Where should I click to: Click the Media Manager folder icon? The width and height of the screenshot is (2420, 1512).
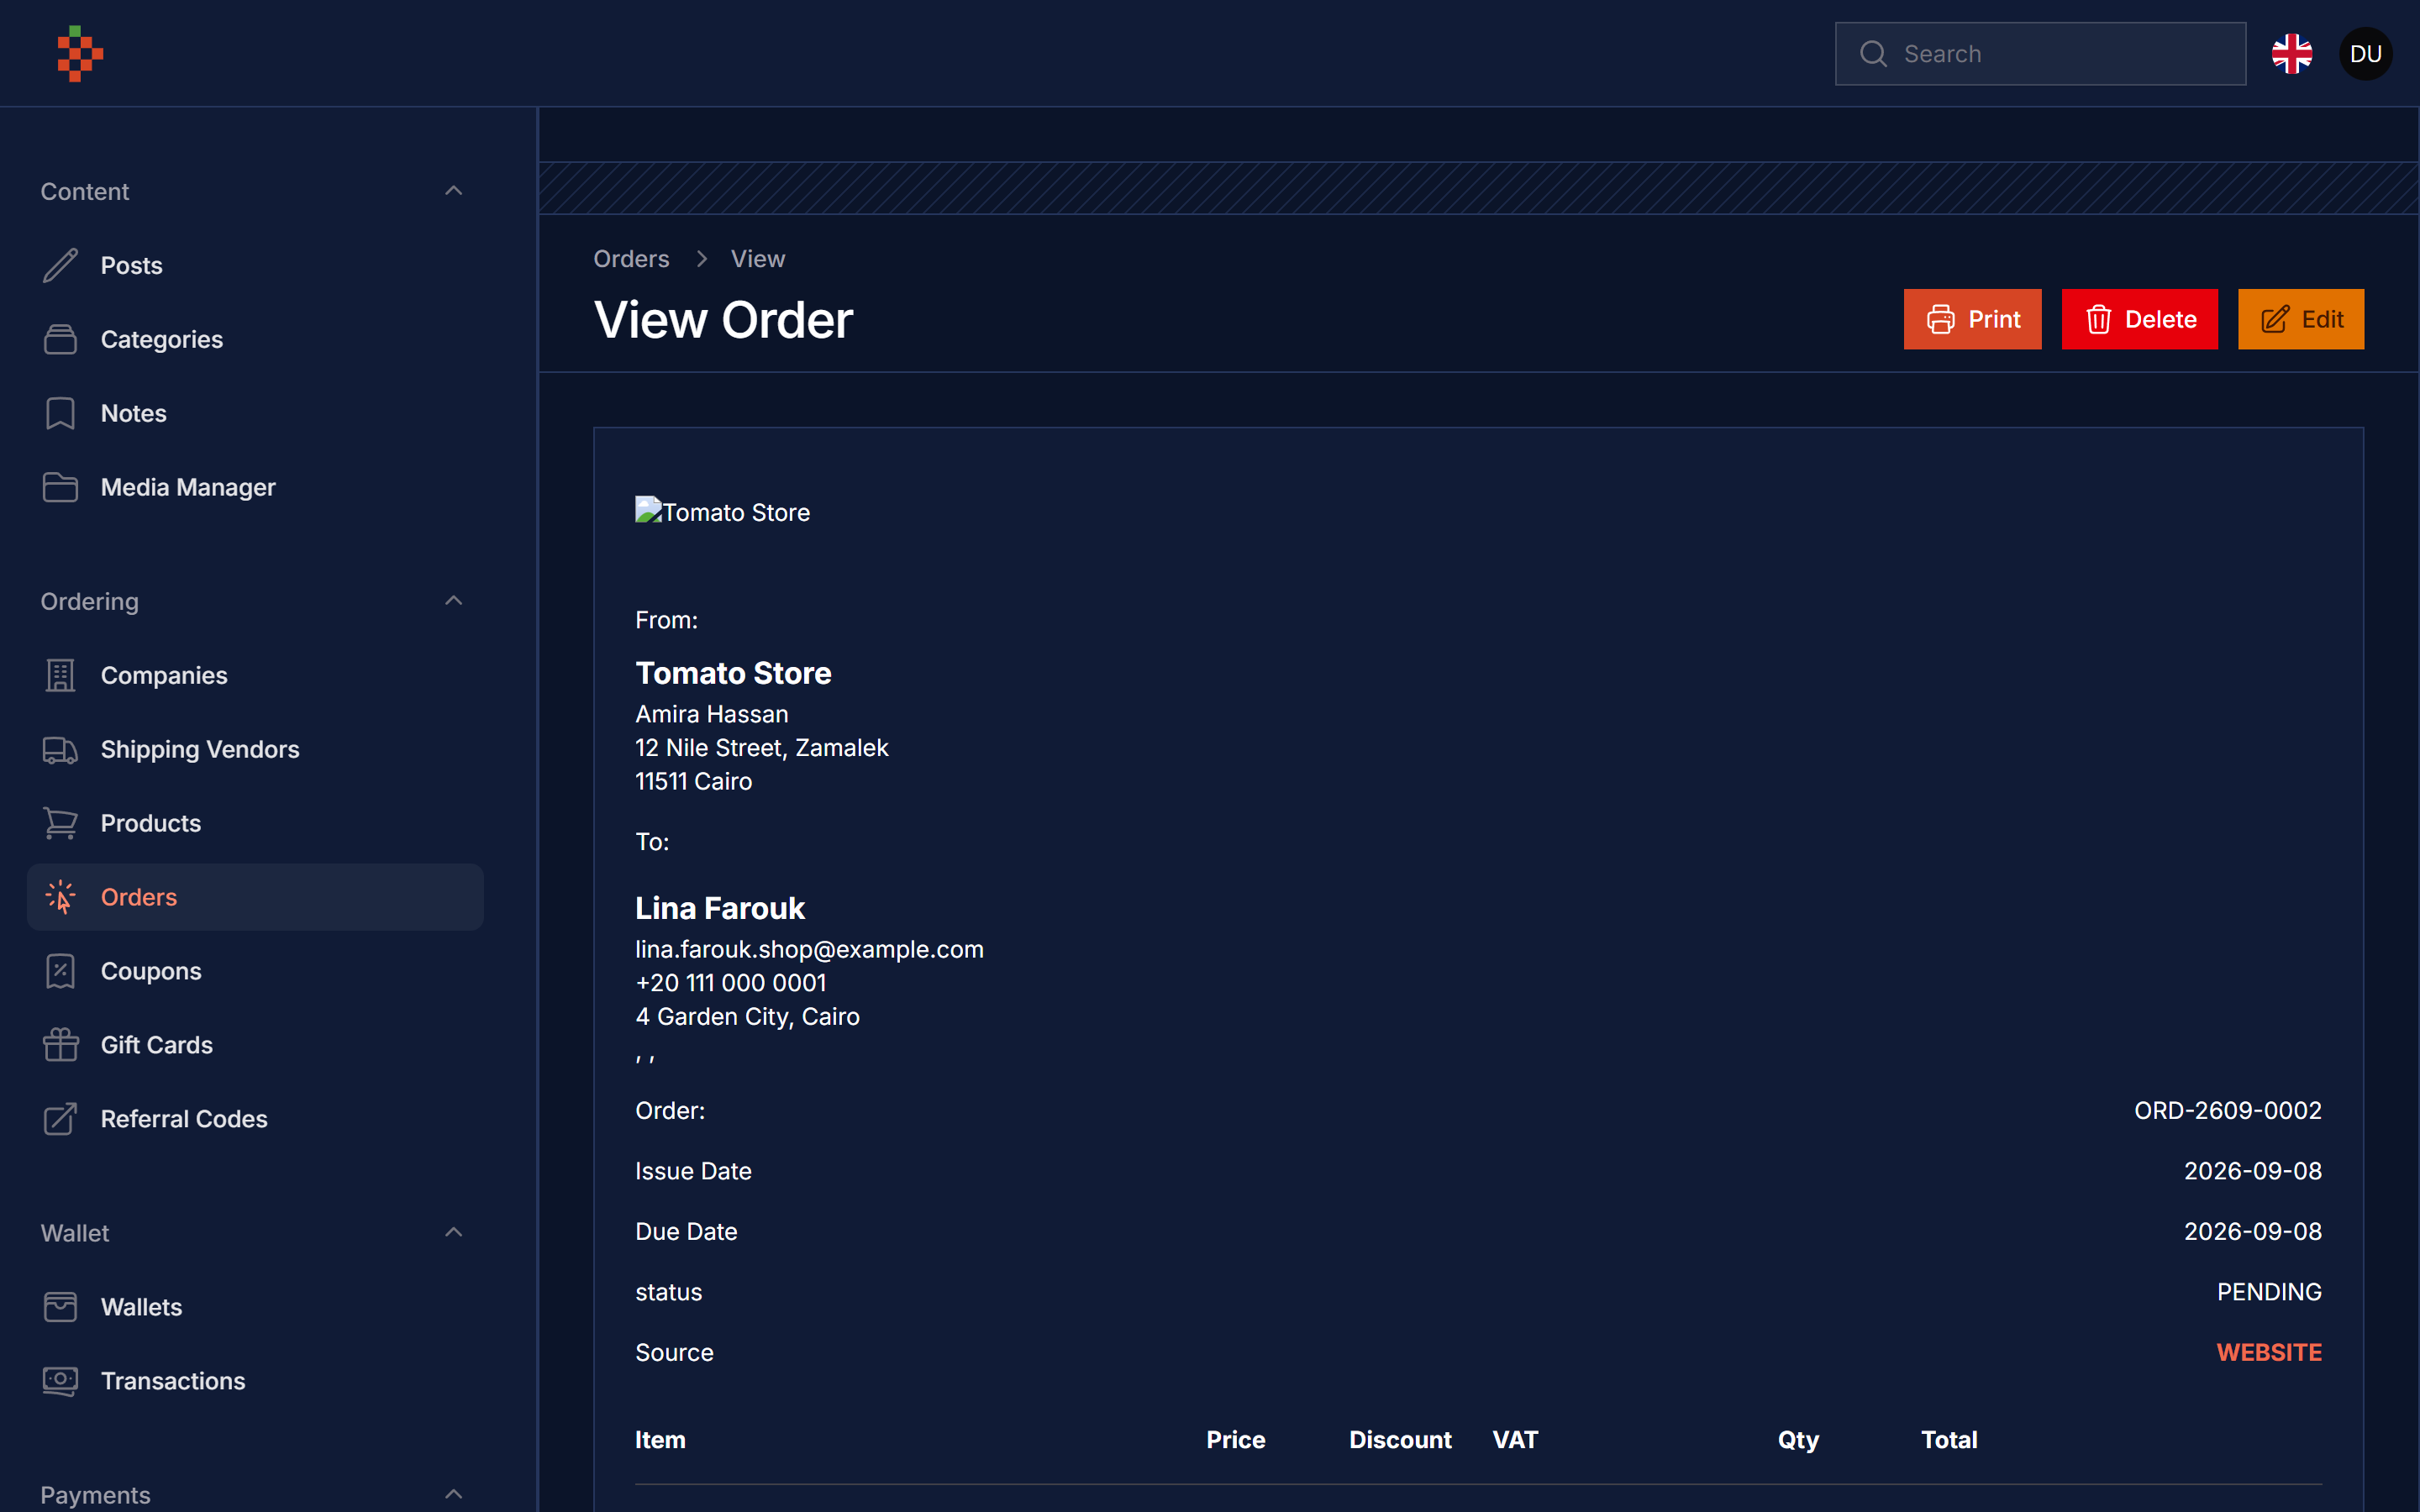pyautogui.click(x=60, y=488)
